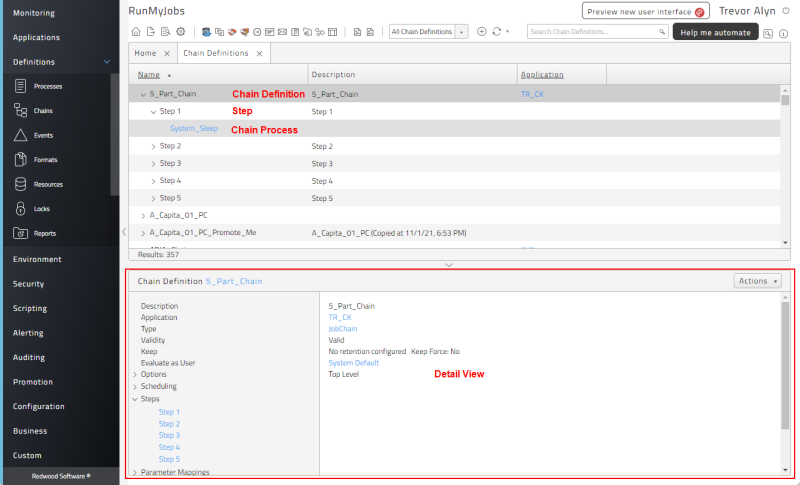Sort by the Name column header

(x=148, y=74)
